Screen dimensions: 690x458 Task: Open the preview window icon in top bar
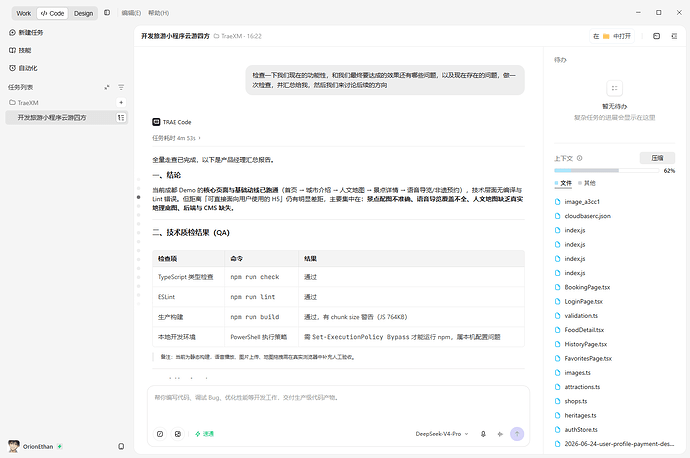coord(657,36)
